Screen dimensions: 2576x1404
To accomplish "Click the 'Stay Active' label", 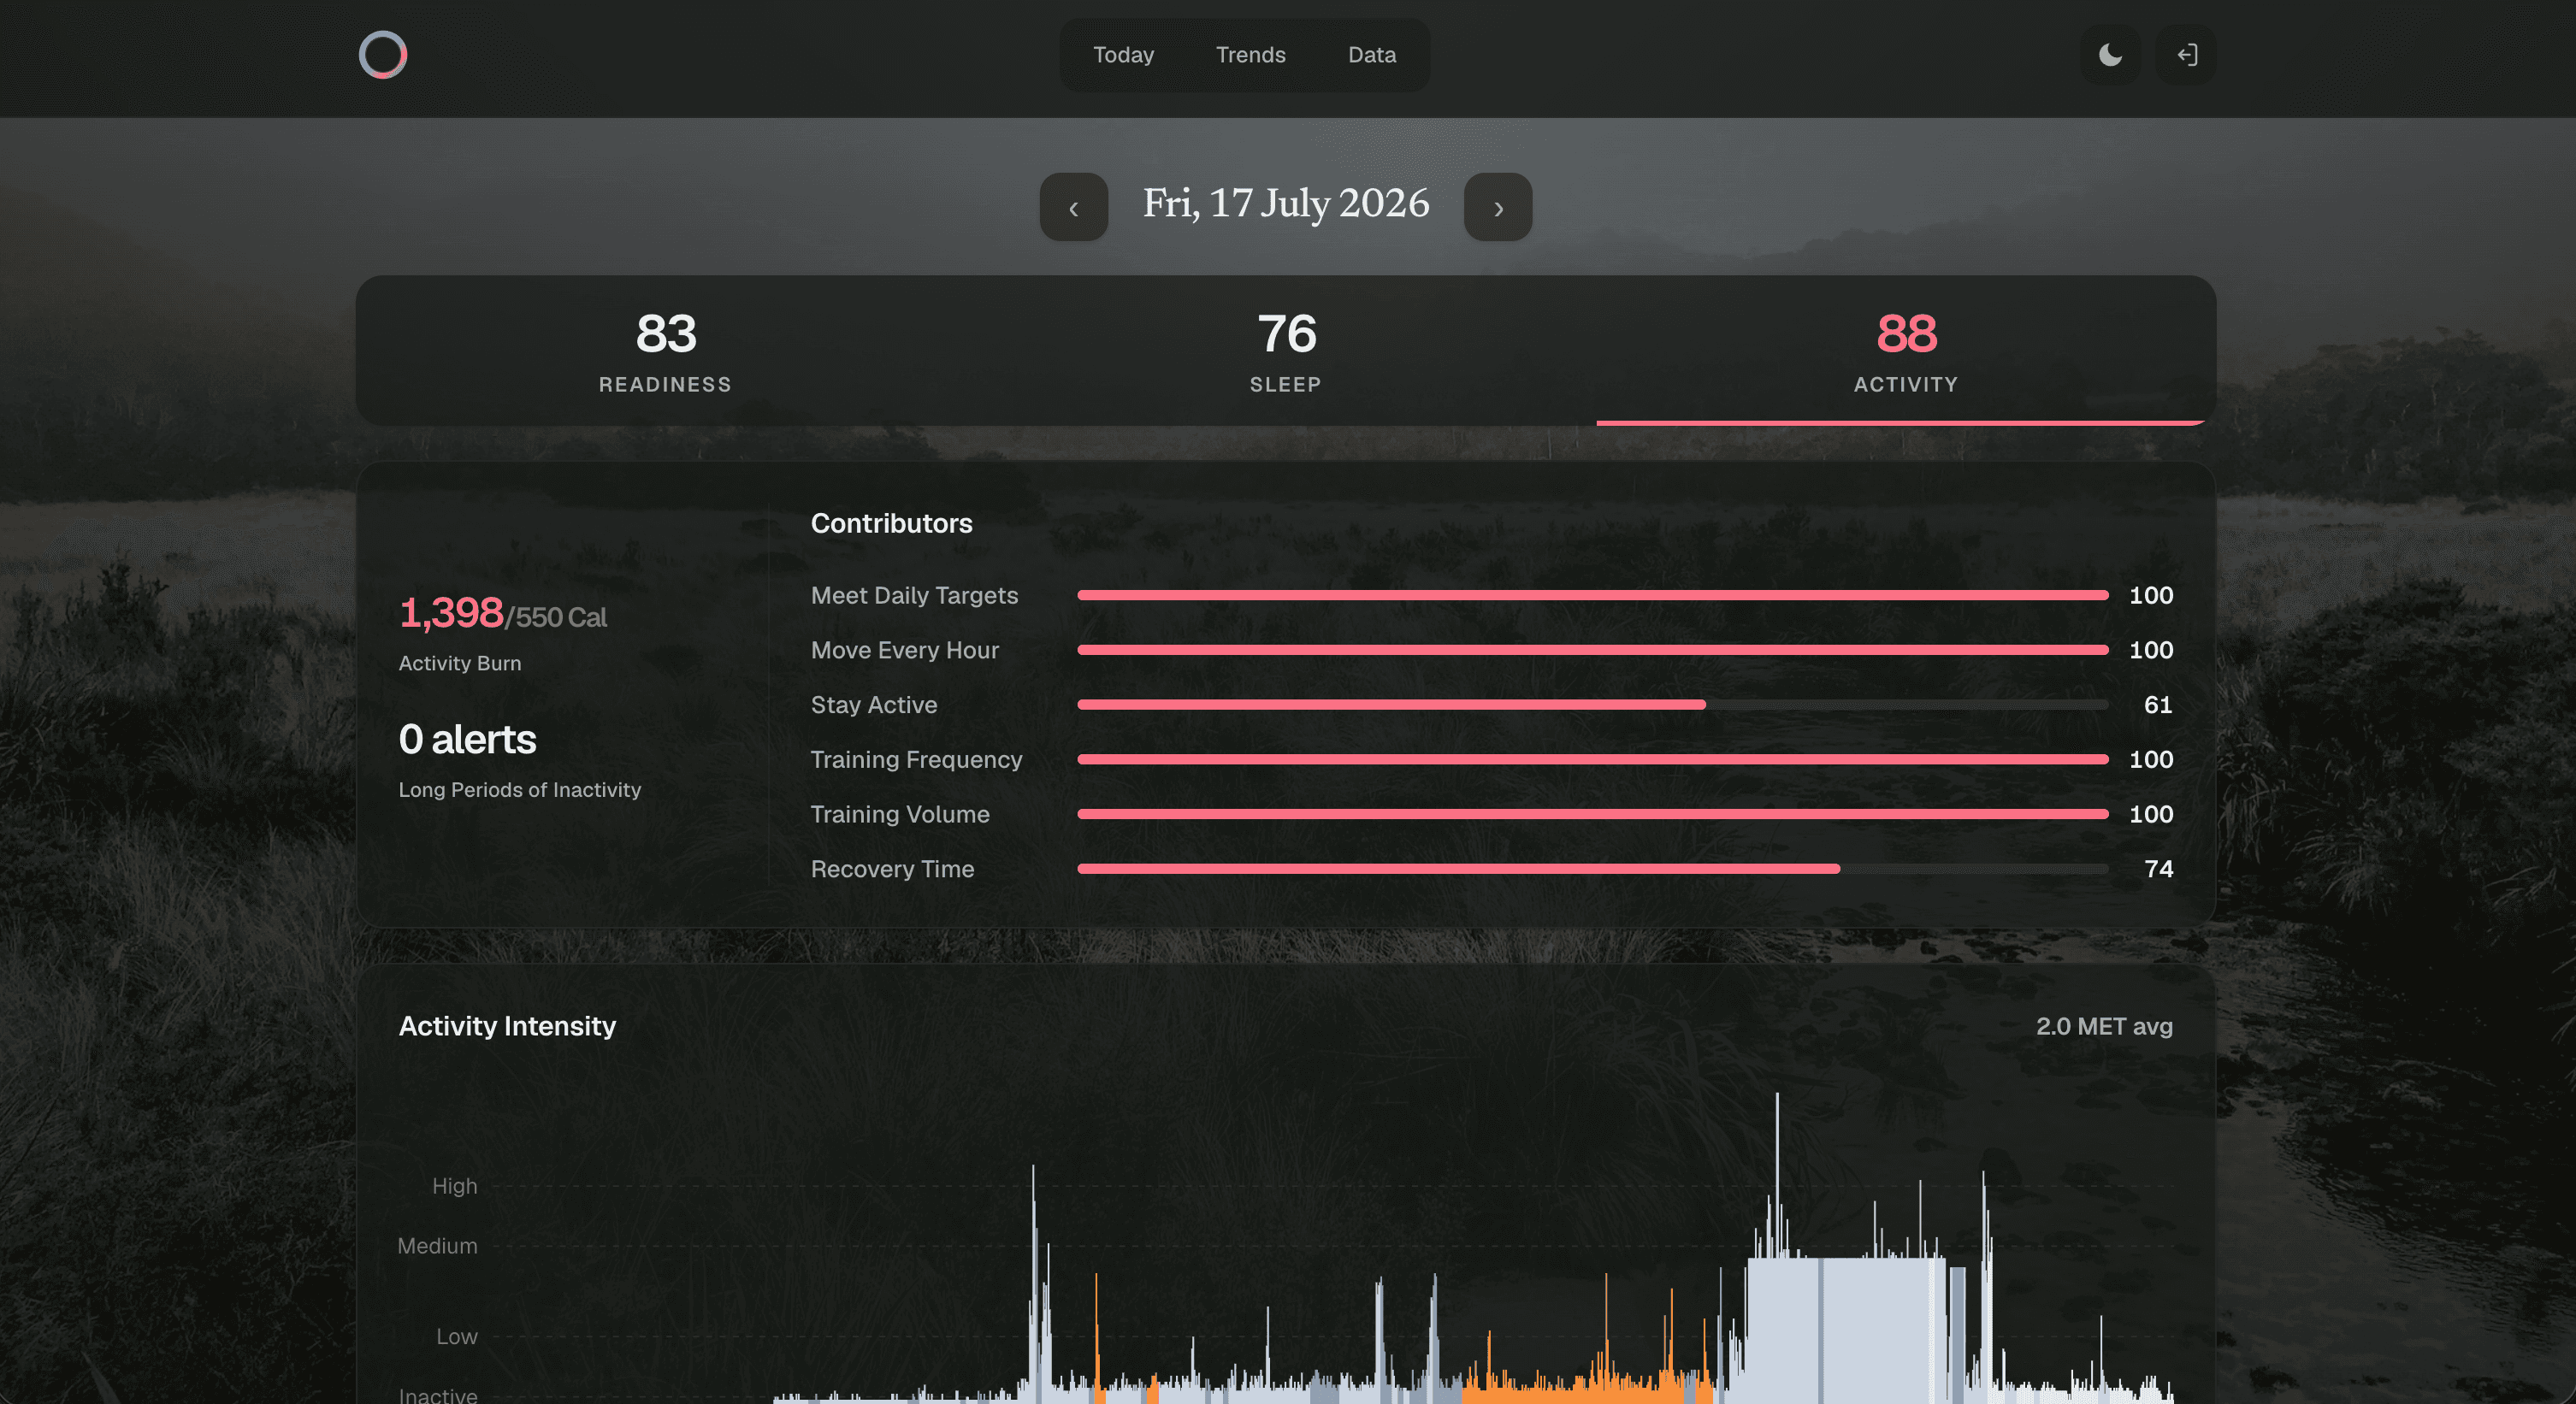I will pyautogui.click(x=874, y=705).
